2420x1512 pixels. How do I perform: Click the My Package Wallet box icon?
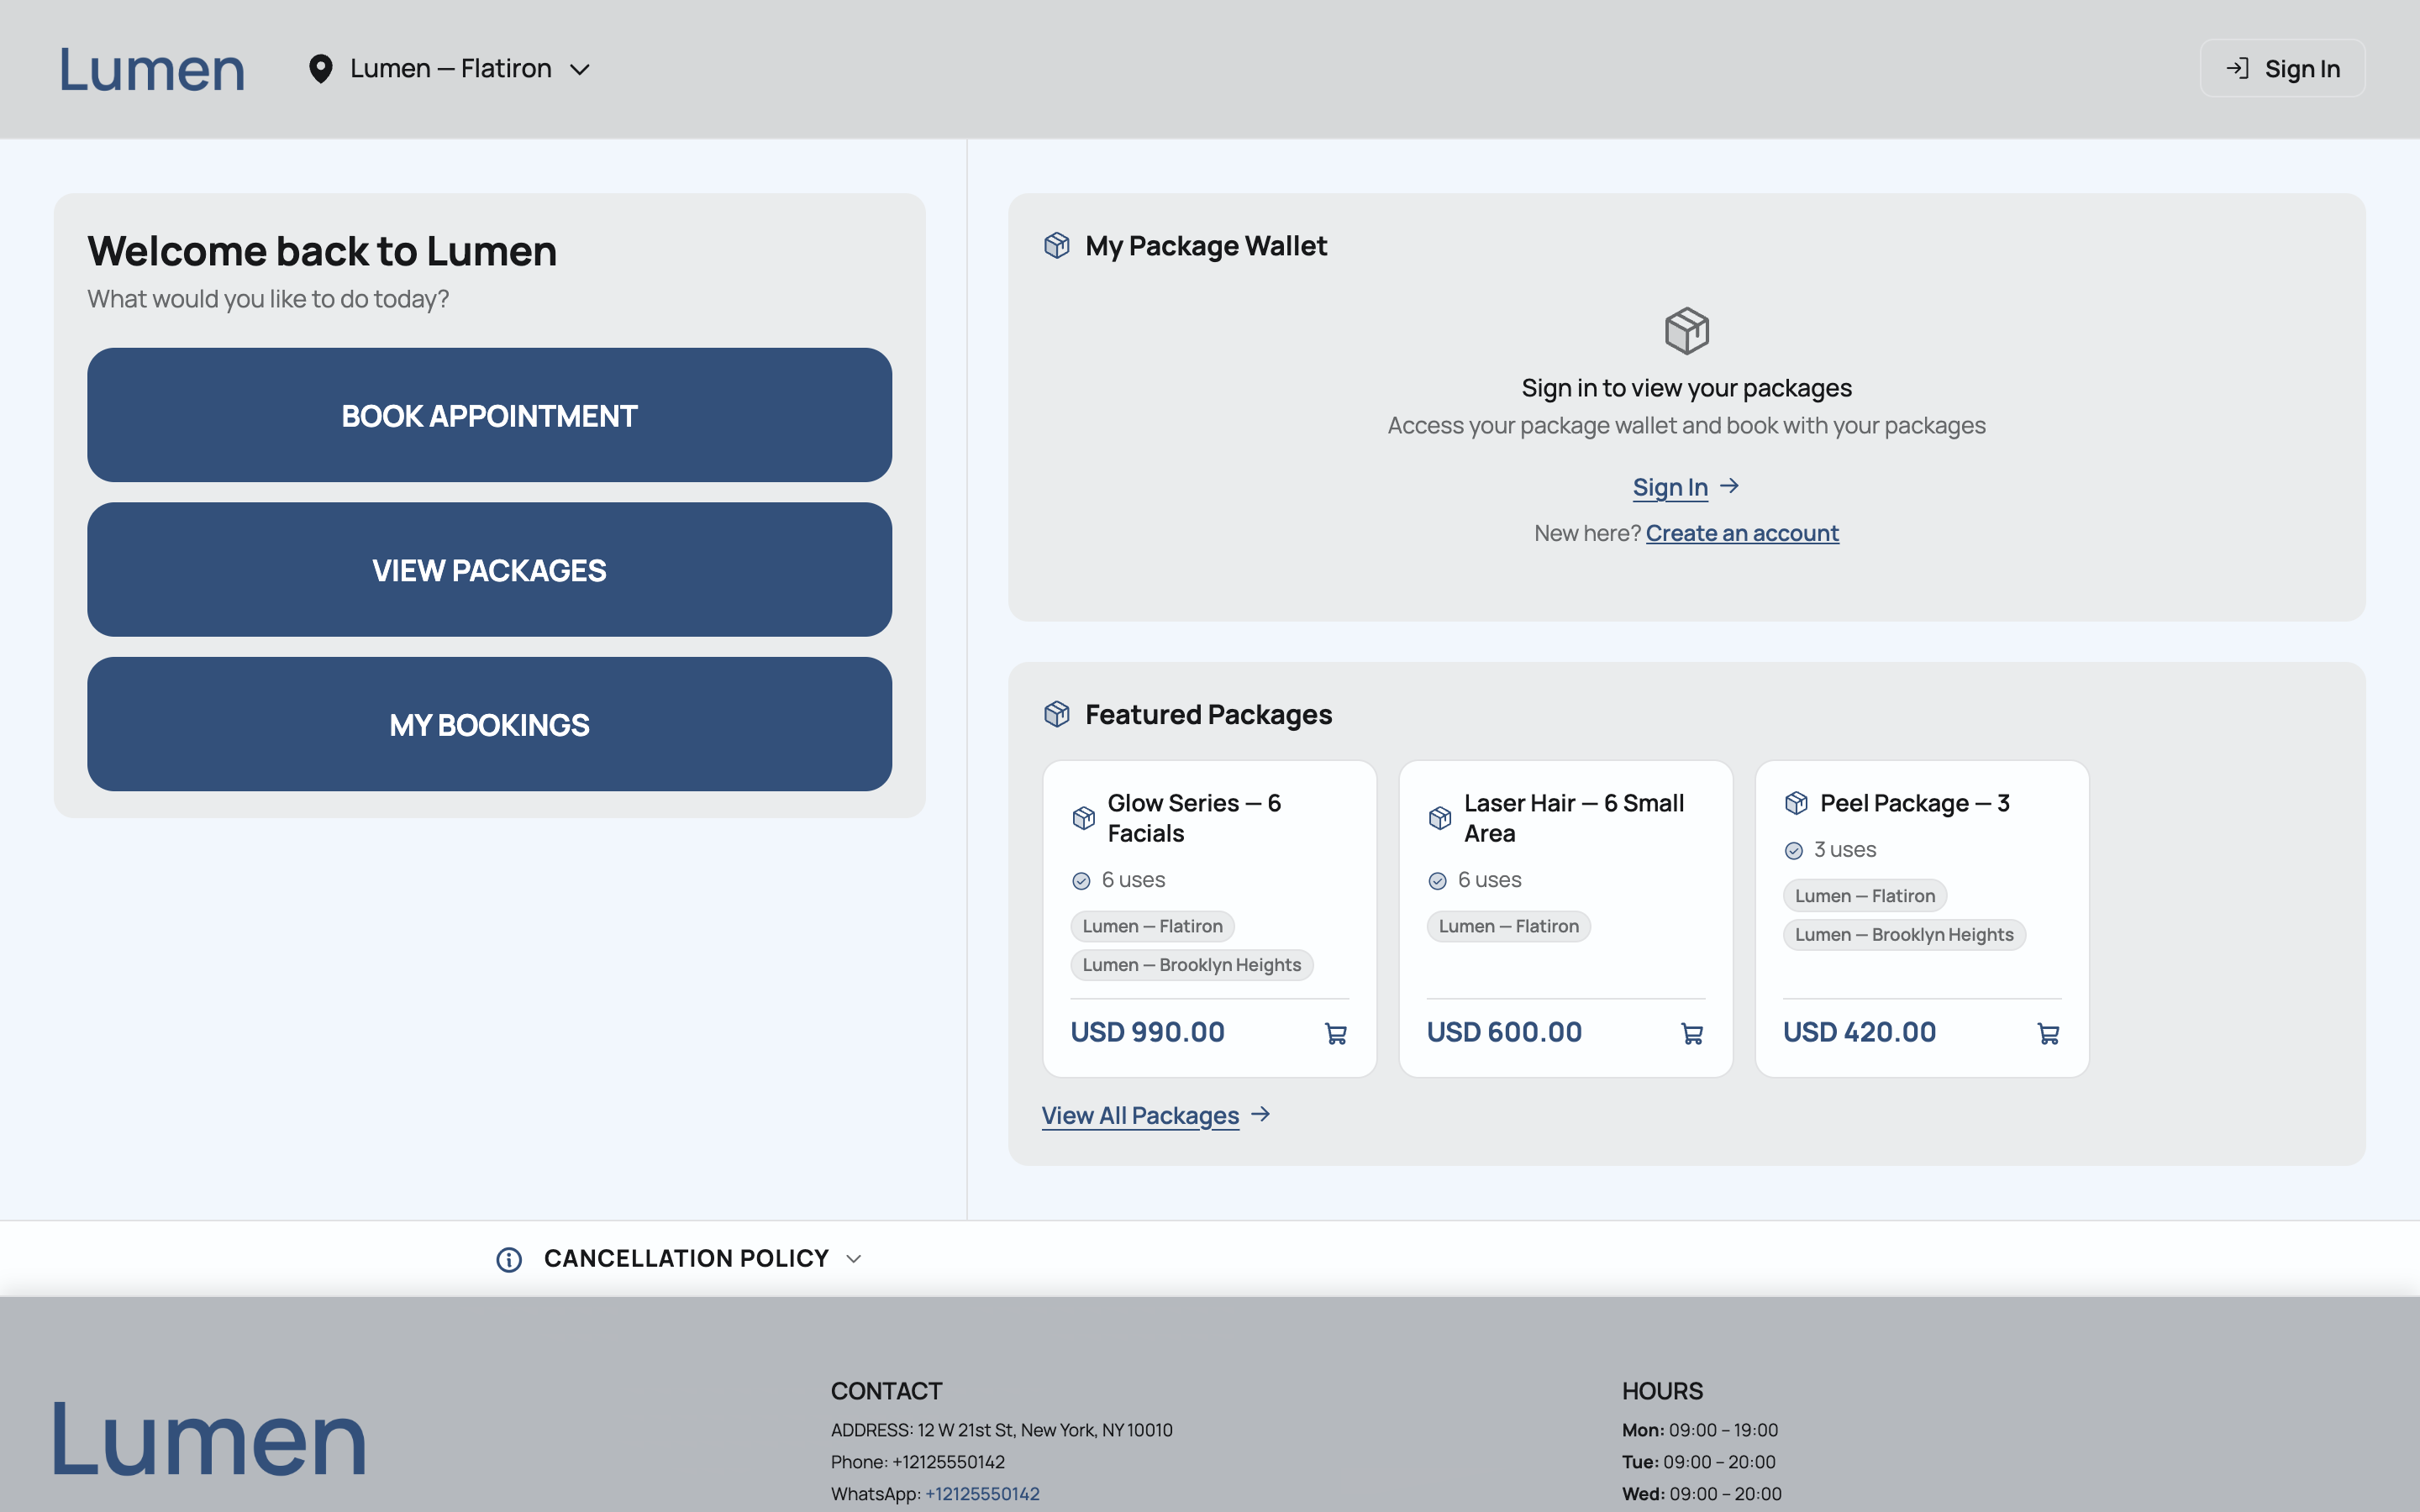pos(1057,245)
